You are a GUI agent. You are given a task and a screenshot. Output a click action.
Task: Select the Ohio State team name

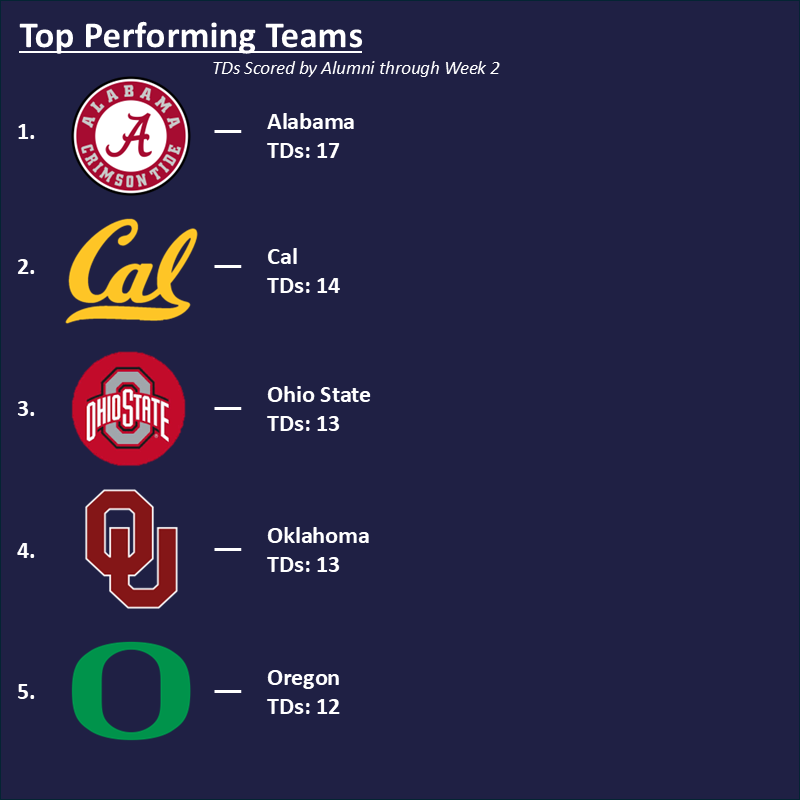tap(319, 395)
